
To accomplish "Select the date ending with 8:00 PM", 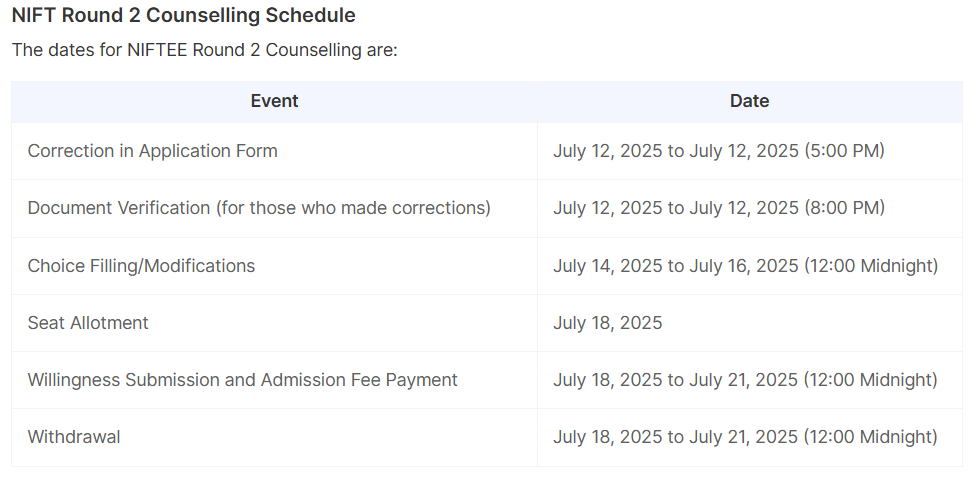I will tap(749, 208).
